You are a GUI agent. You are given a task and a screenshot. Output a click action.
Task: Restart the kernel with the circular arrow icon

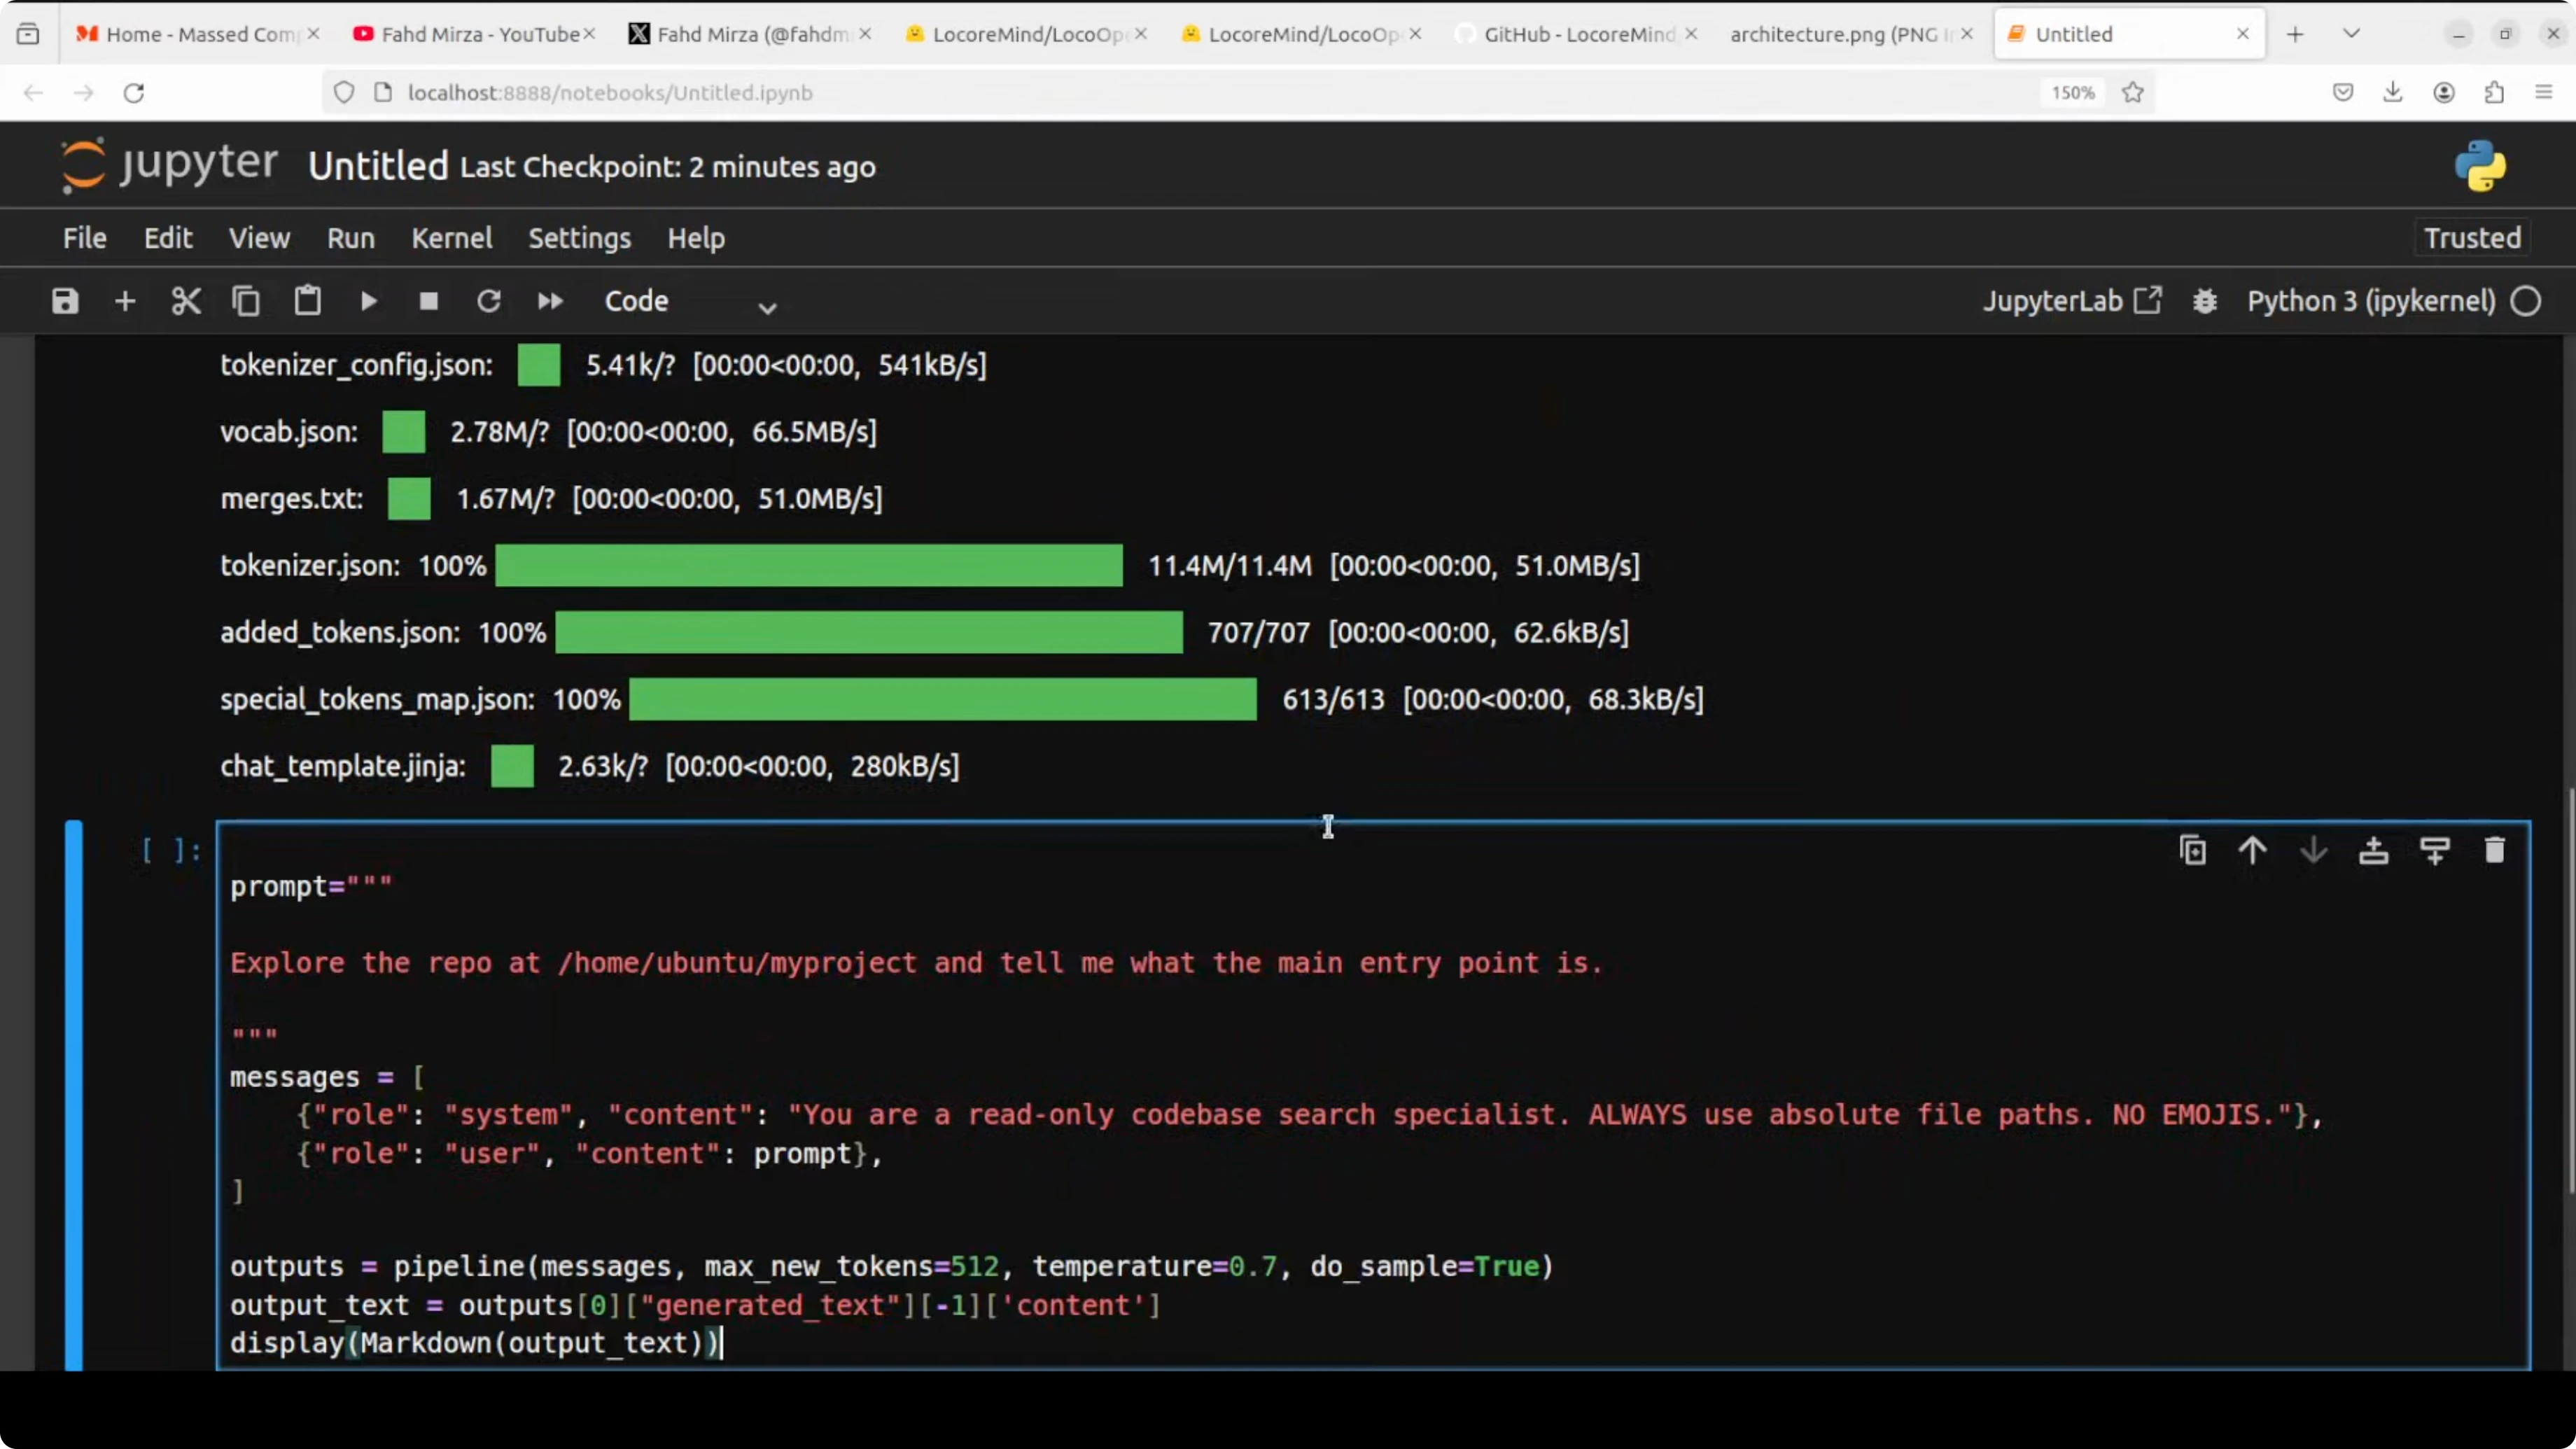click(489, 301)
